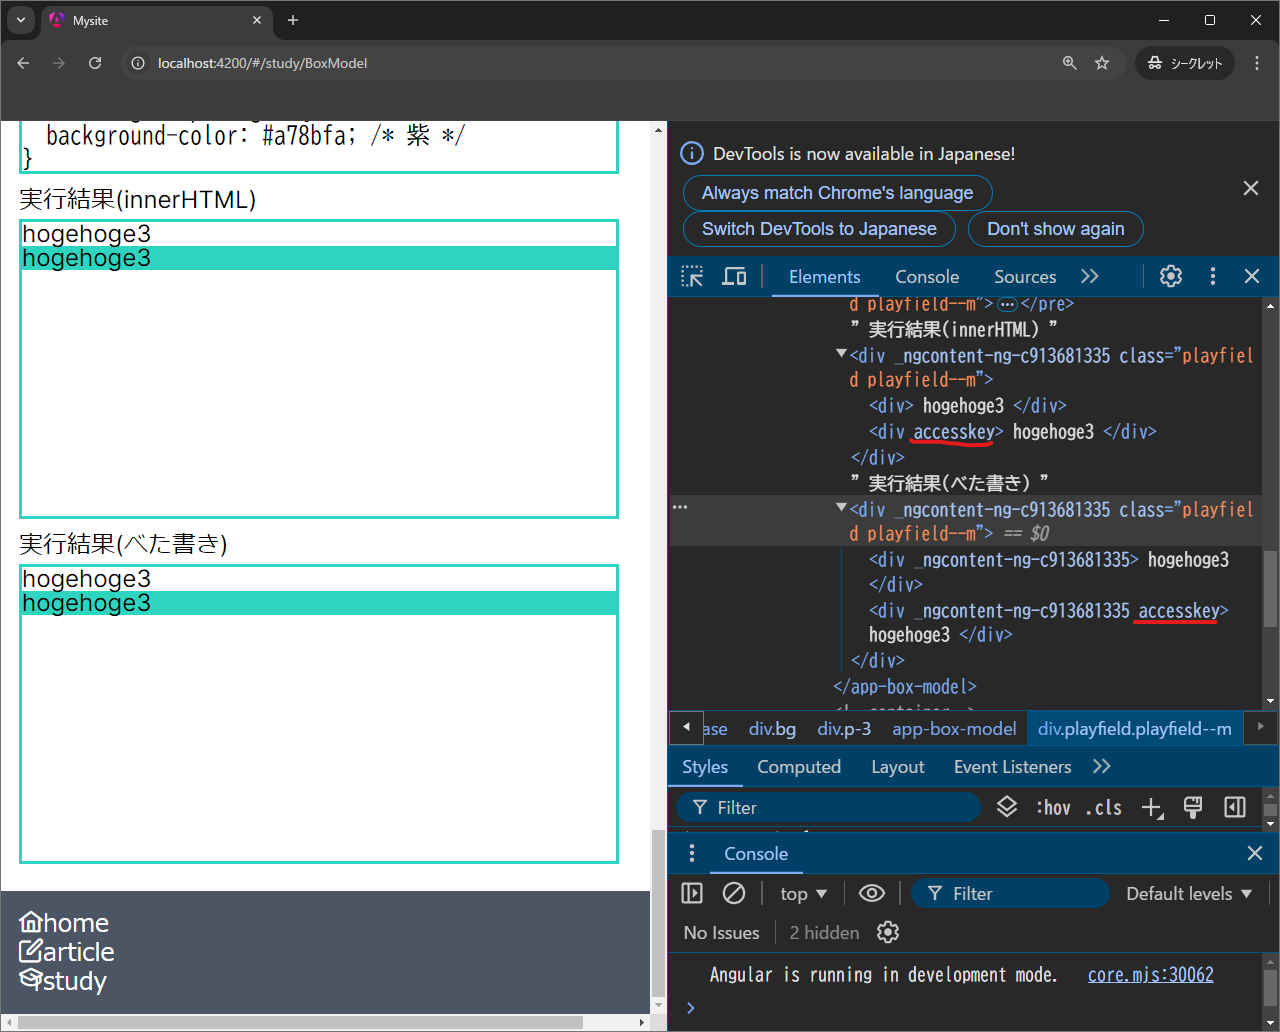Switch to the Sources tab
The image size is (1280, 1032).
coord(1025,277)
